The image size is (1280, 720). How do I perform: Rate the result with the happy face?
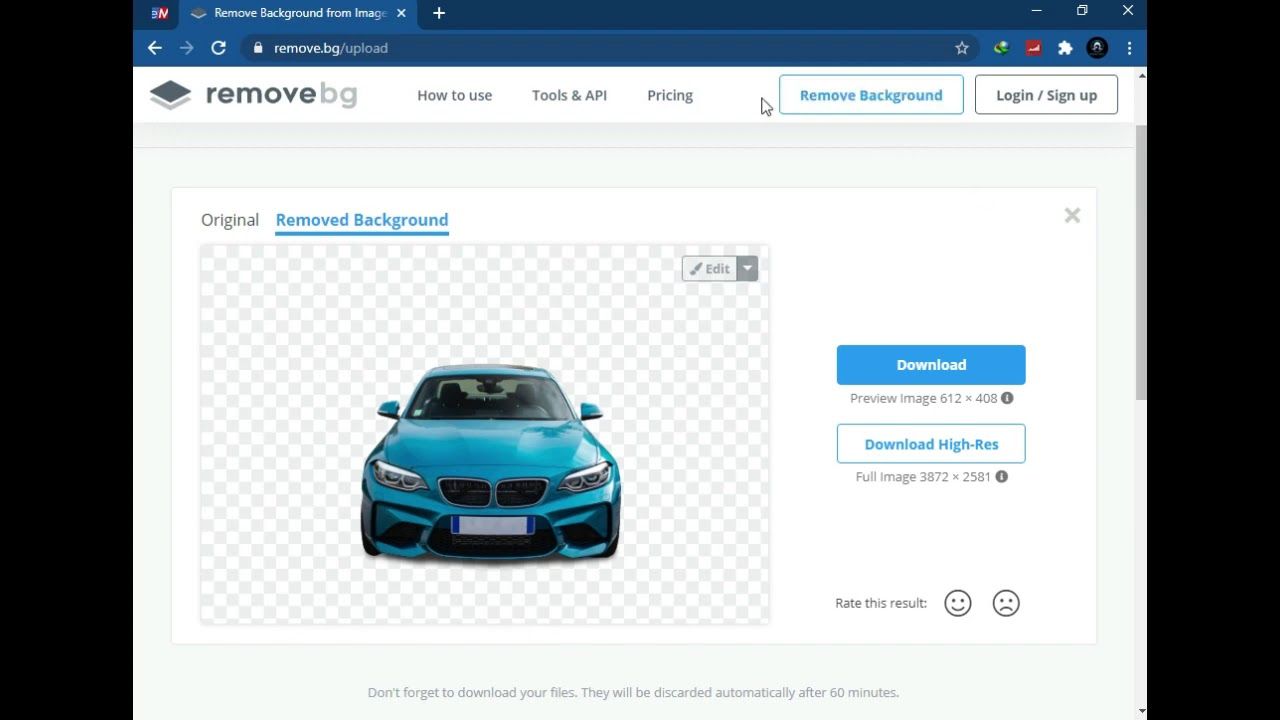pyautogui.click(x=957, y=603)
